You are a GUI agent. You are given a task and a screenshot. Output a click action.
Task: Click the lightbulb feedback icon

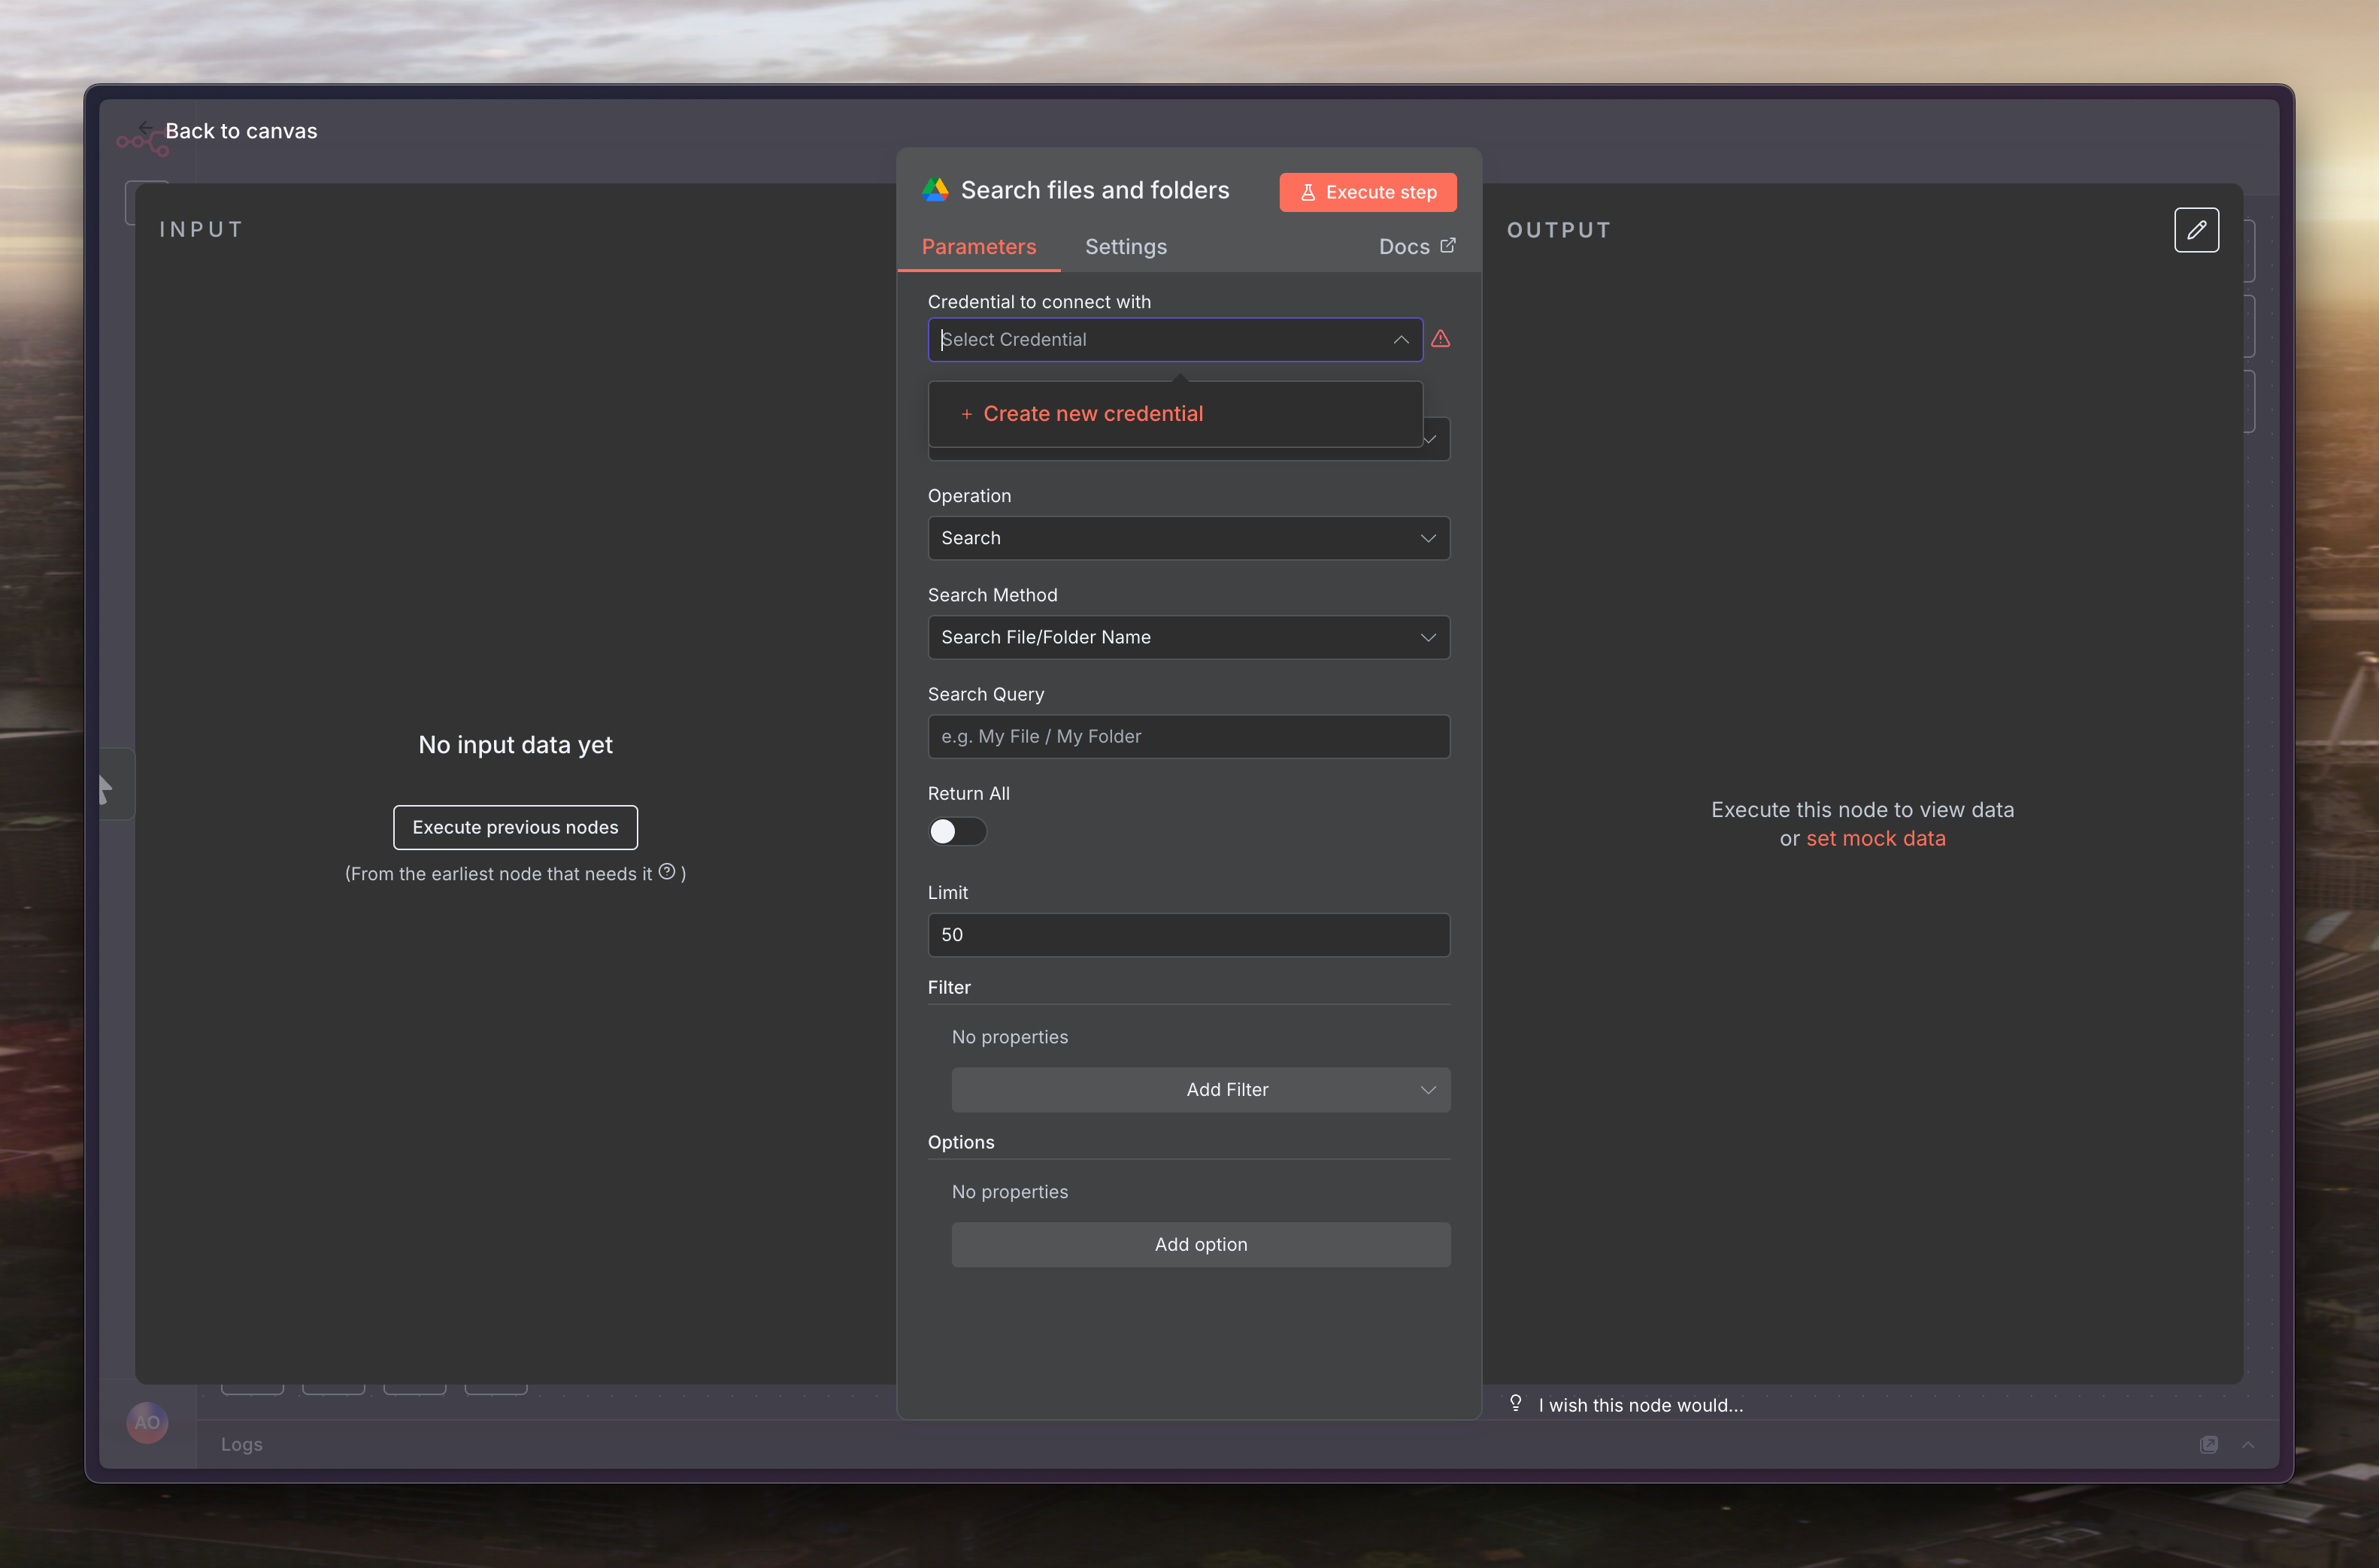pyautogui.click(x=1516, y=1403)
